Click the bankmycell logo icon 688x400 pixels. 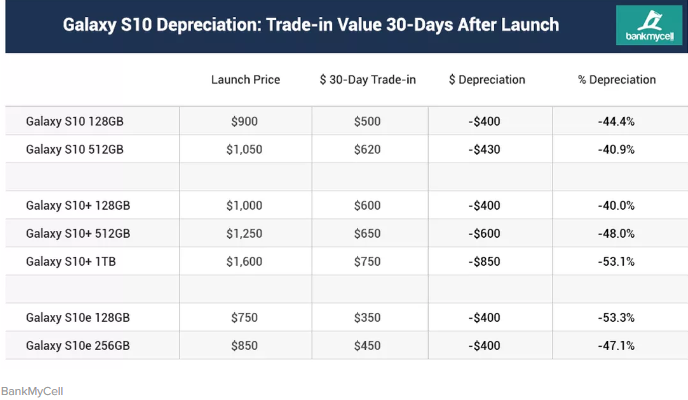(x=649, y=25)
